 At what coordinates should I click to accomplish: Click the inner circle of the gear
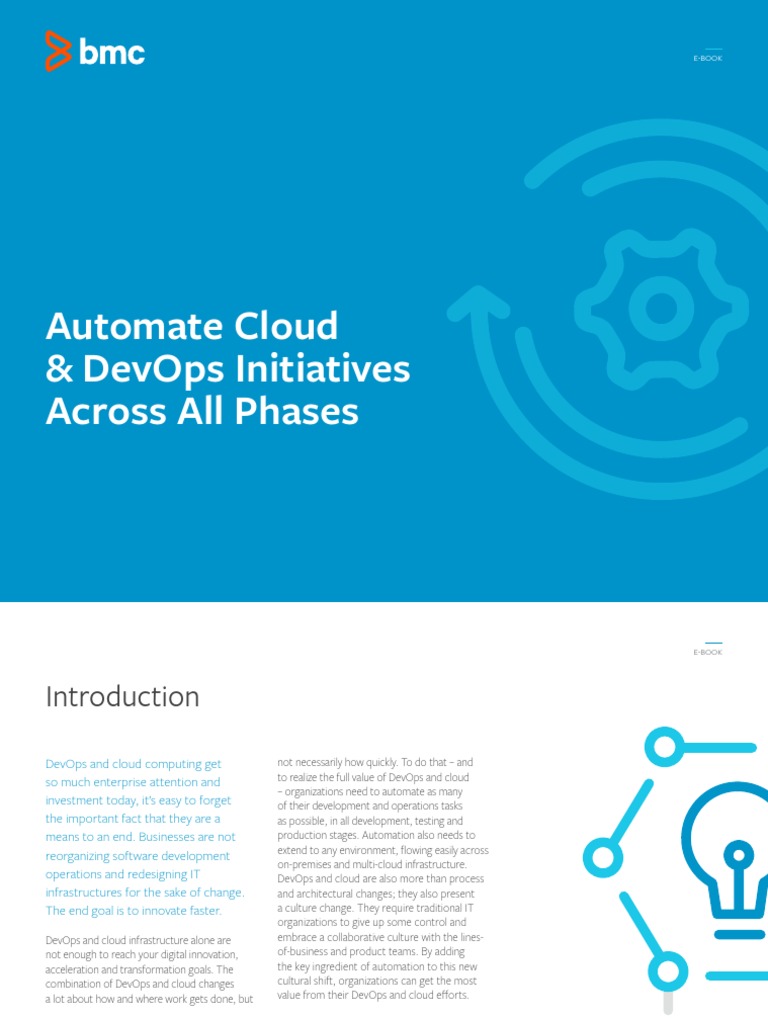[661, 308]
